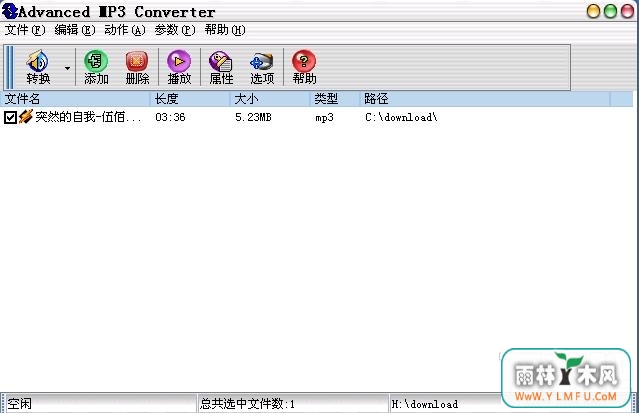639x413 pixels.
Task: Click the duration value 03:36
Action: tap(170, 117)
